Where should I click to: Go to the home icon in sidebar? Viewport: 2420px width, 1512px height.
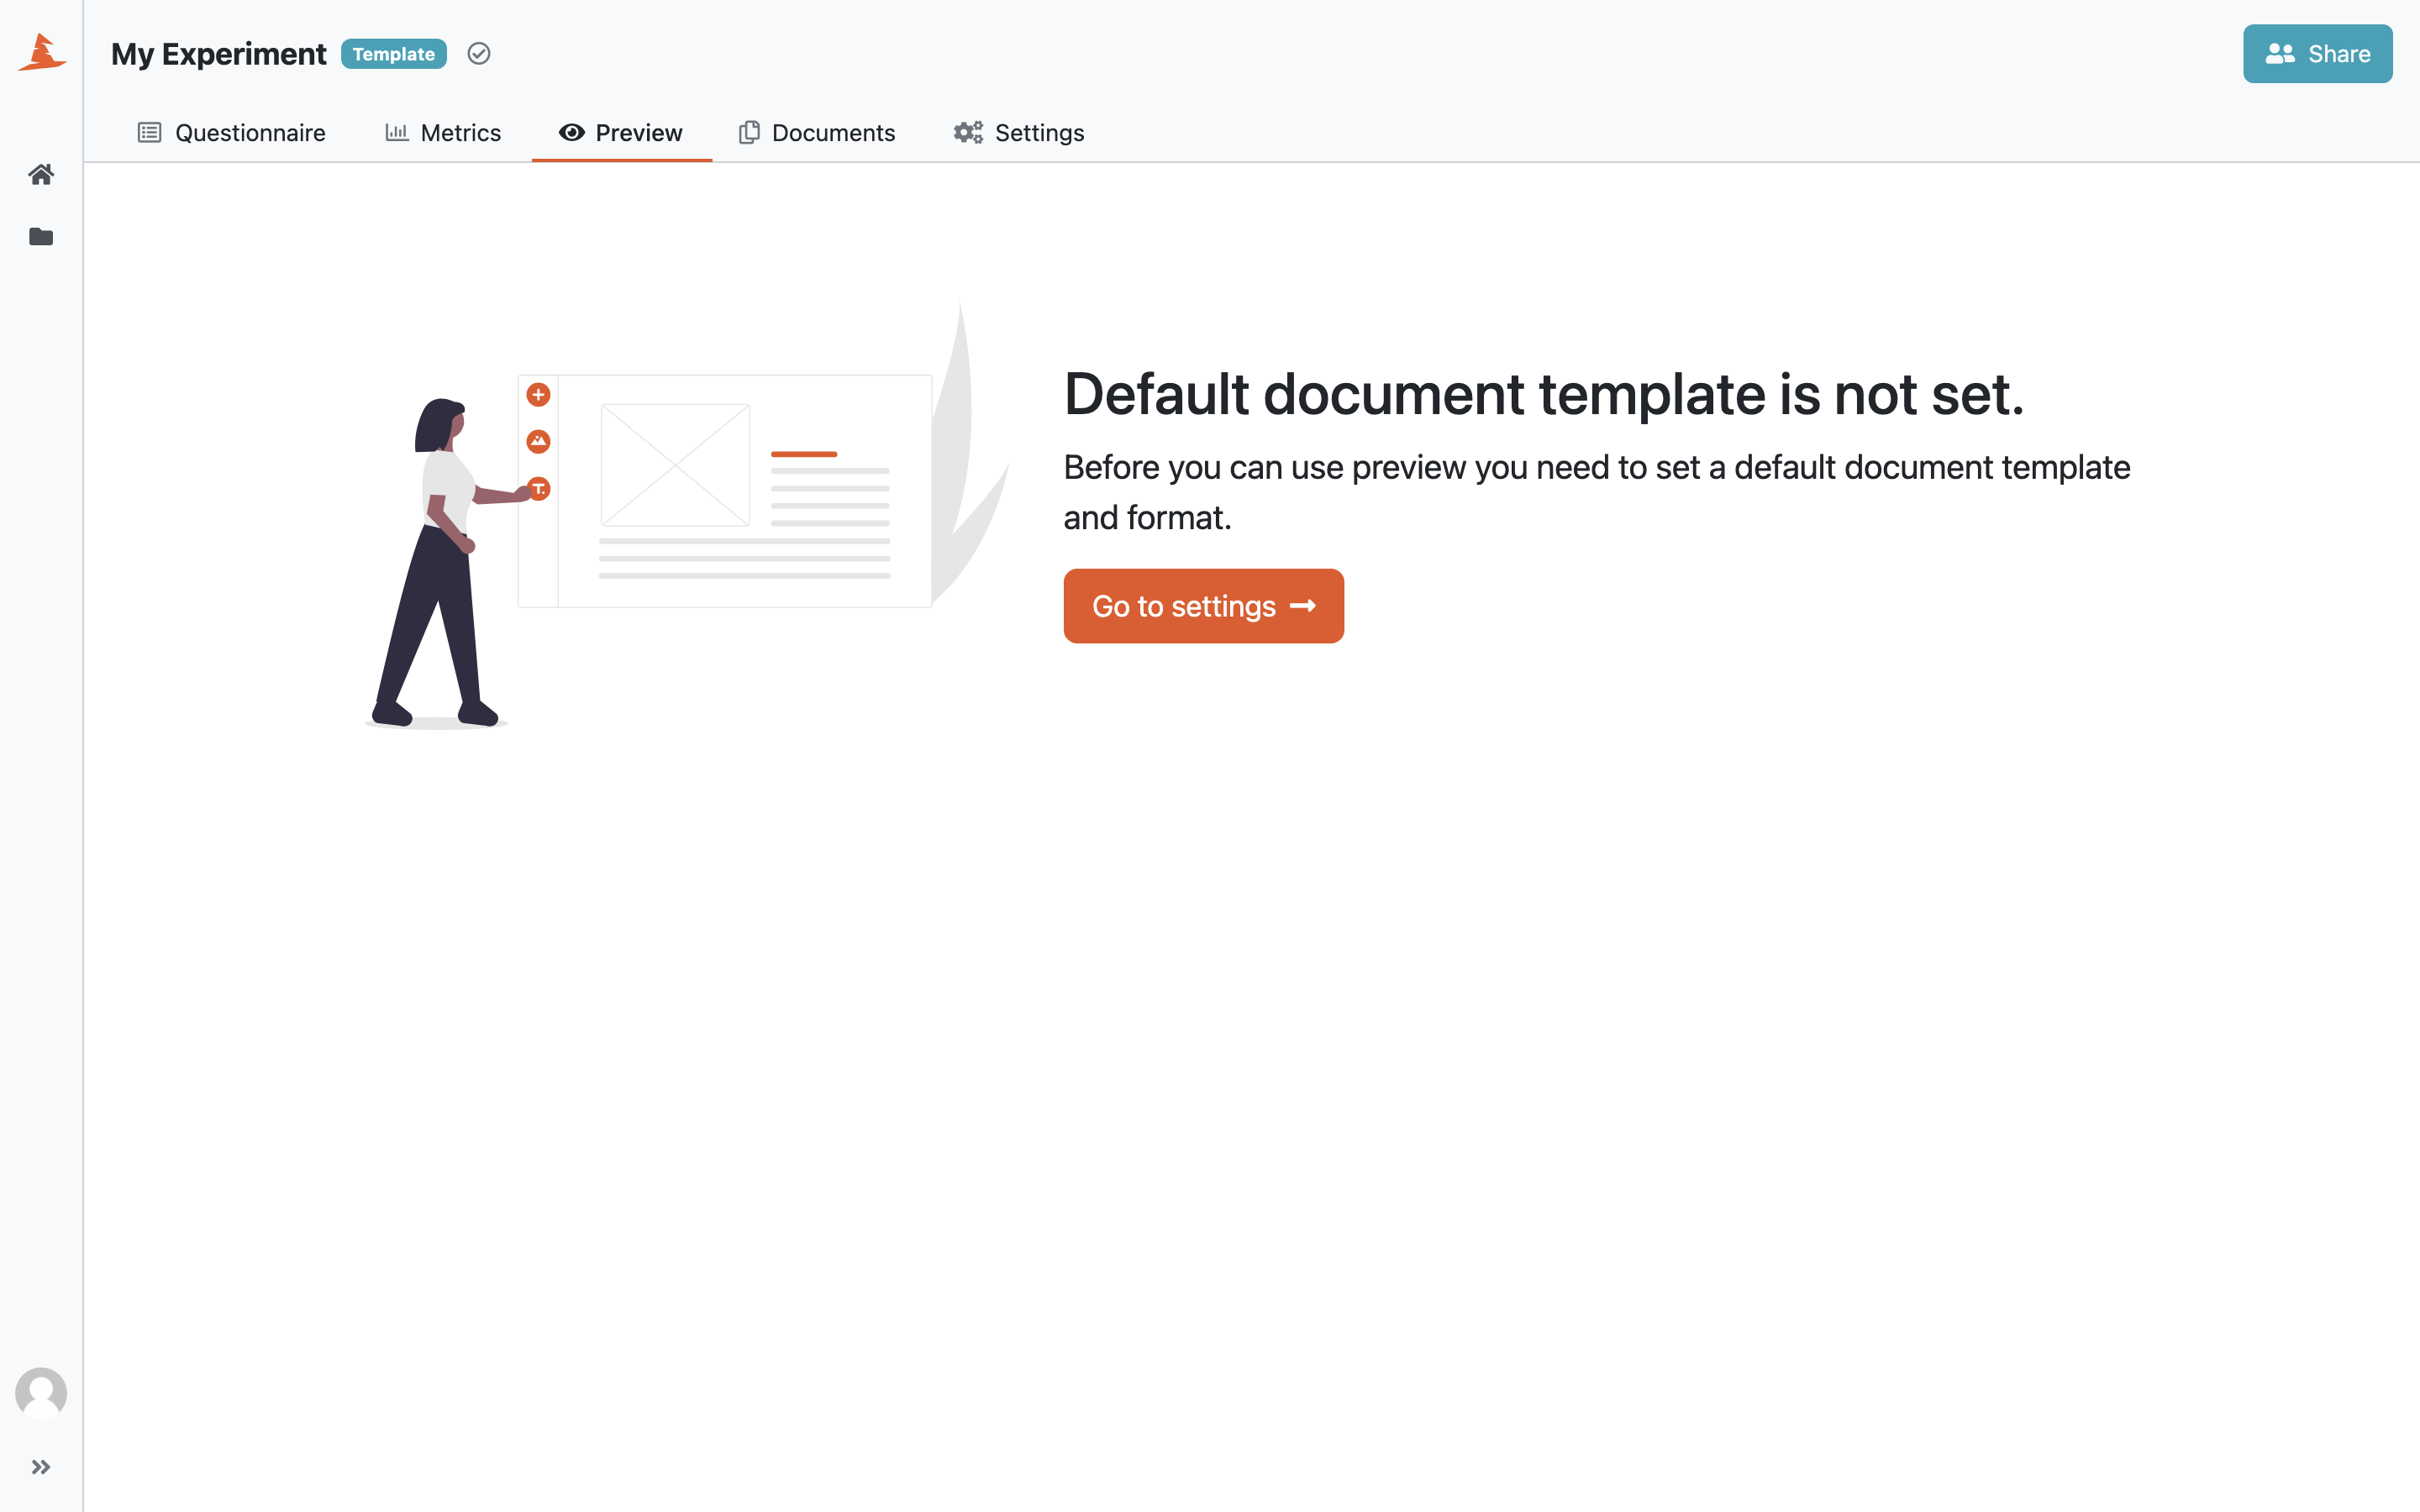pos(41,174)
